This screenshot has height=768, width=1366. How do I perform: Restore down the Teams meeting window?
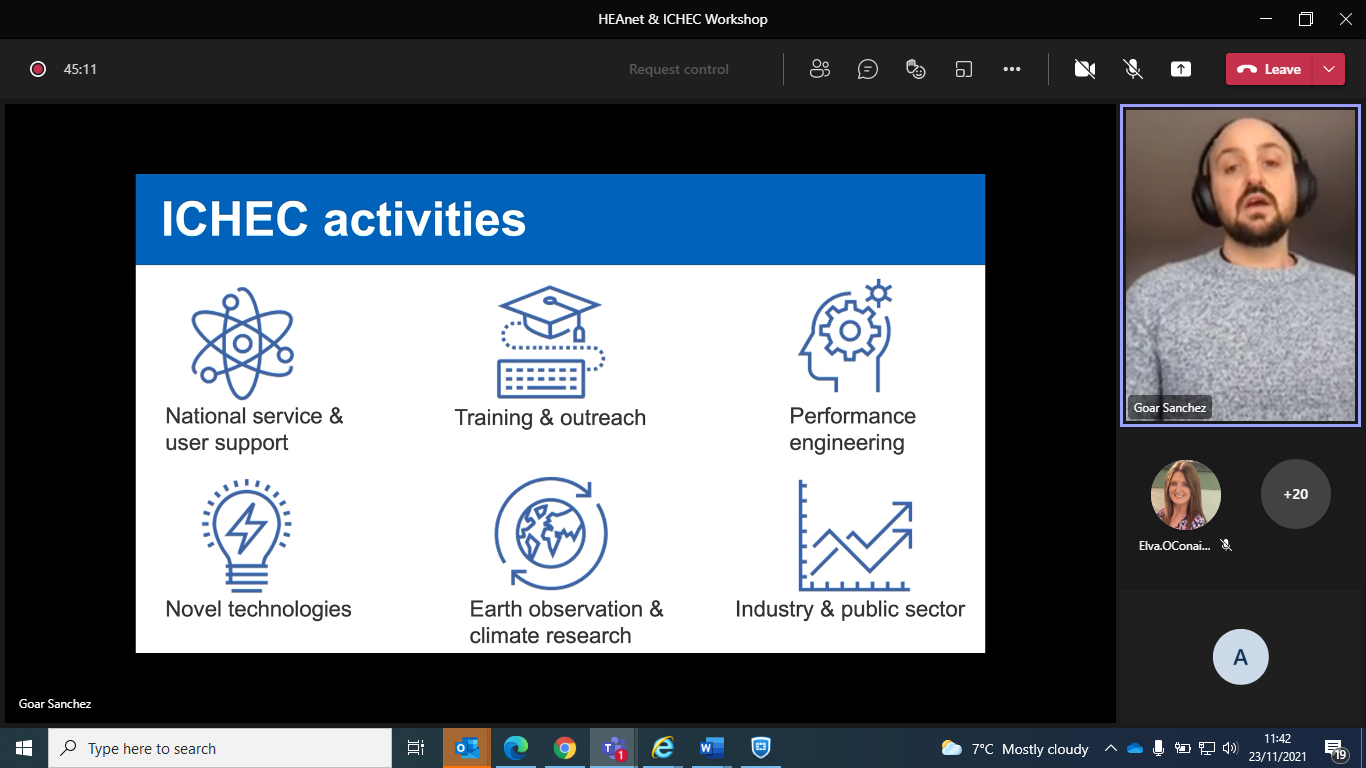pos(1305,19)
